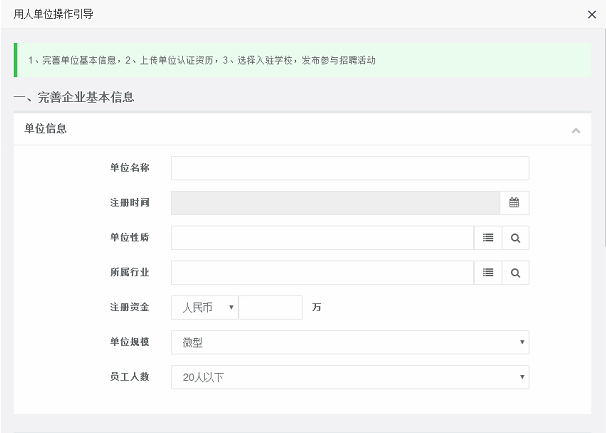Viewport: 606px width, 433px height.
Task: Open the list icon for 所属行业
Action: pos(488,273)
